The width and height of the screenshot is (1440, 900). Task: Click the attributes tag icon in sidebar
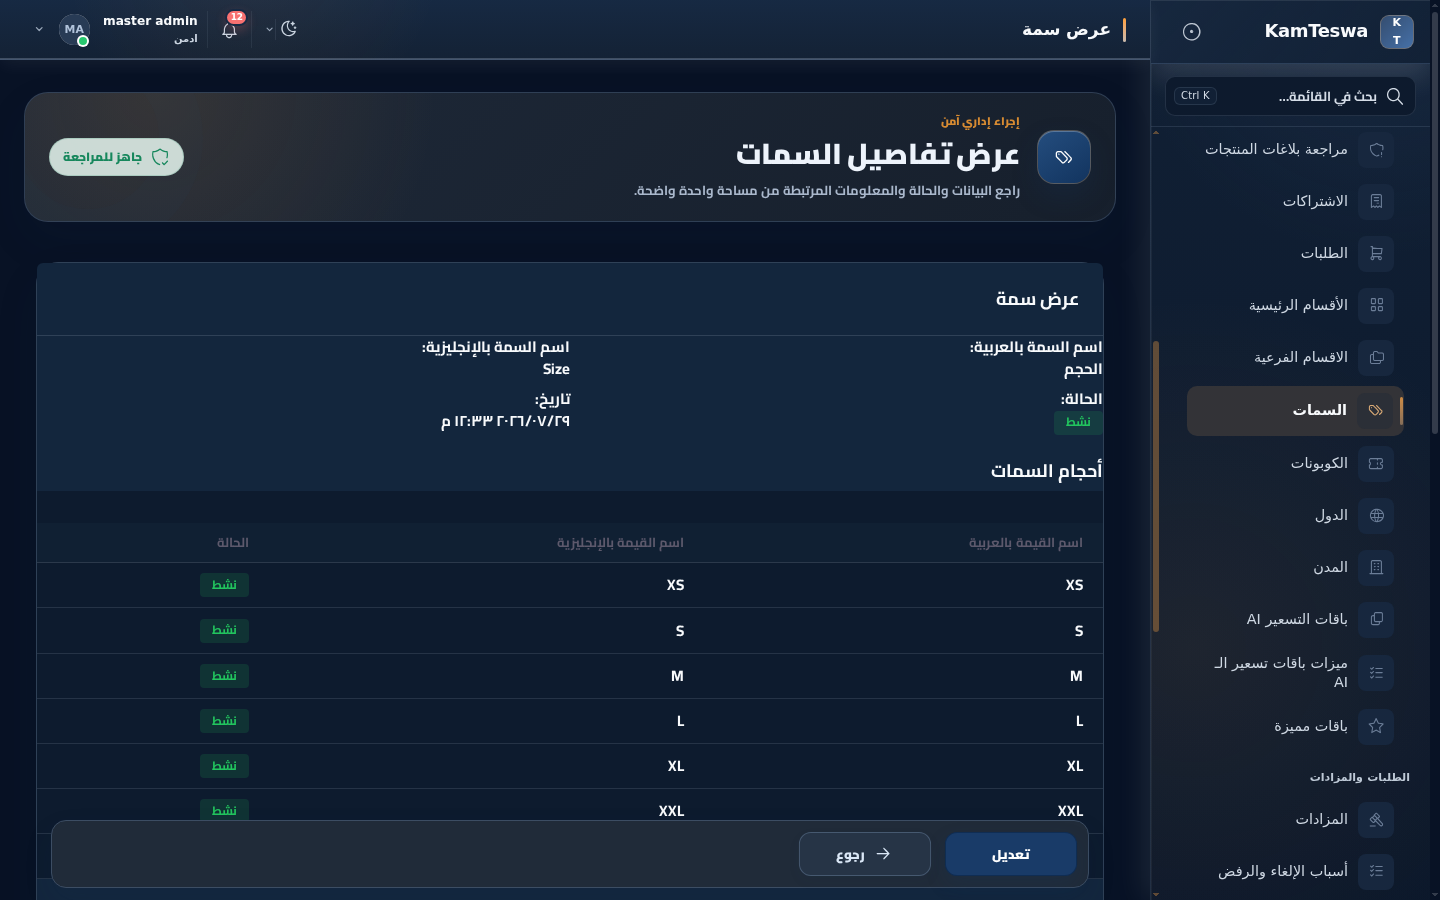[x=1376, y=410]
